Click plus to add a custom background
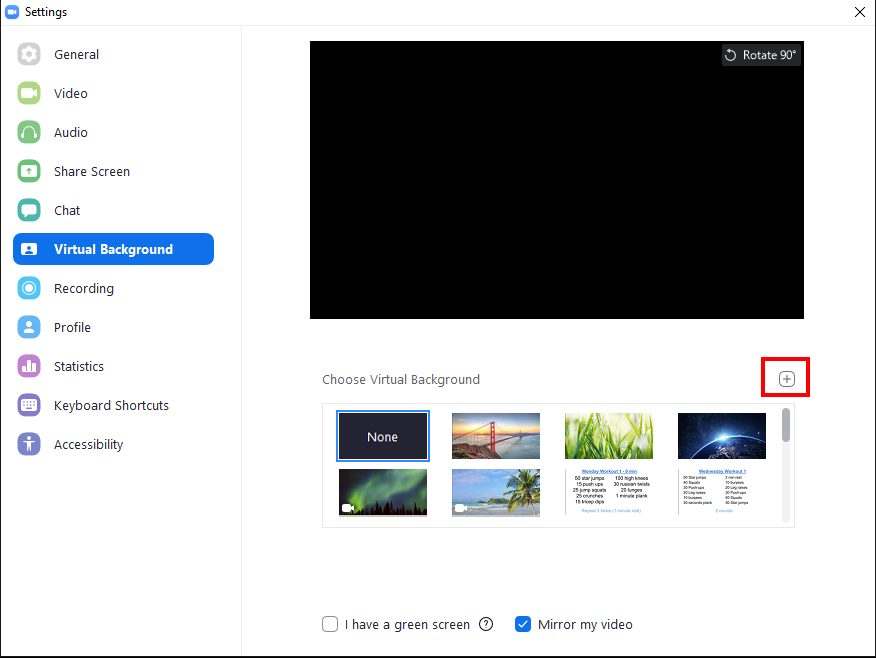This screenshot has width=876, height=658. 786,377
